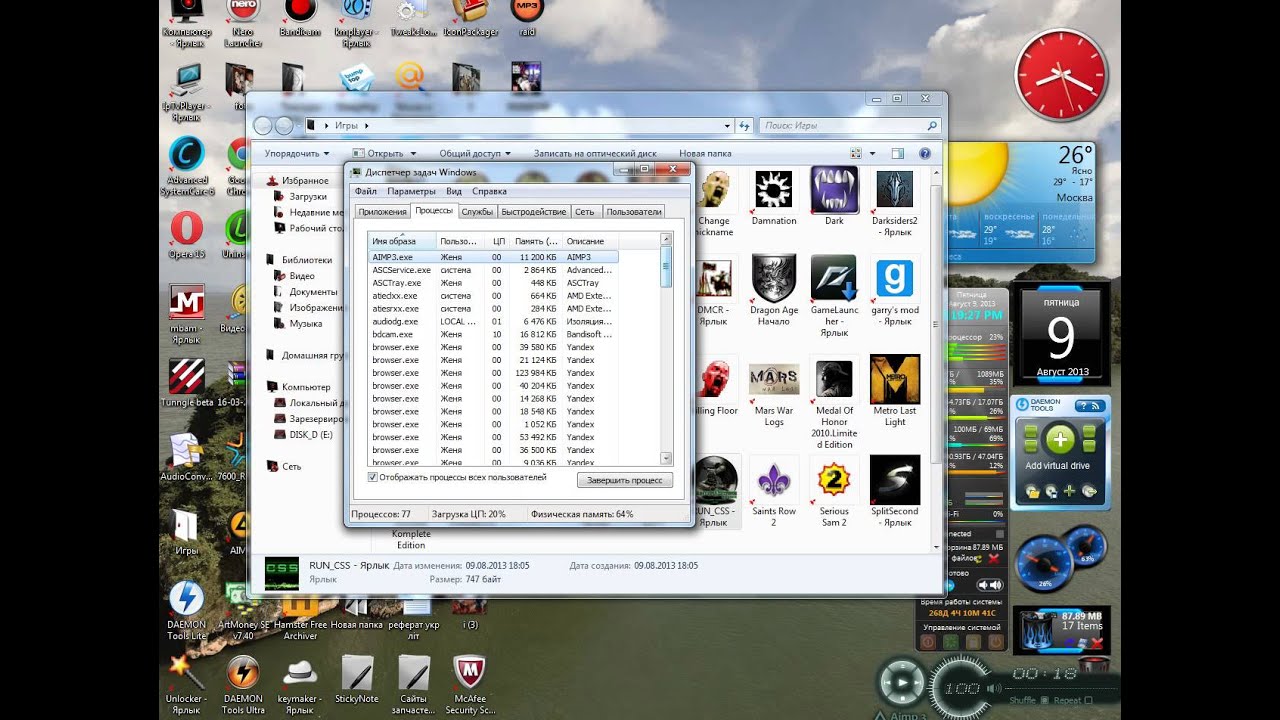
Task: Switch to the Сеть tab
Action: pos(585,212)
